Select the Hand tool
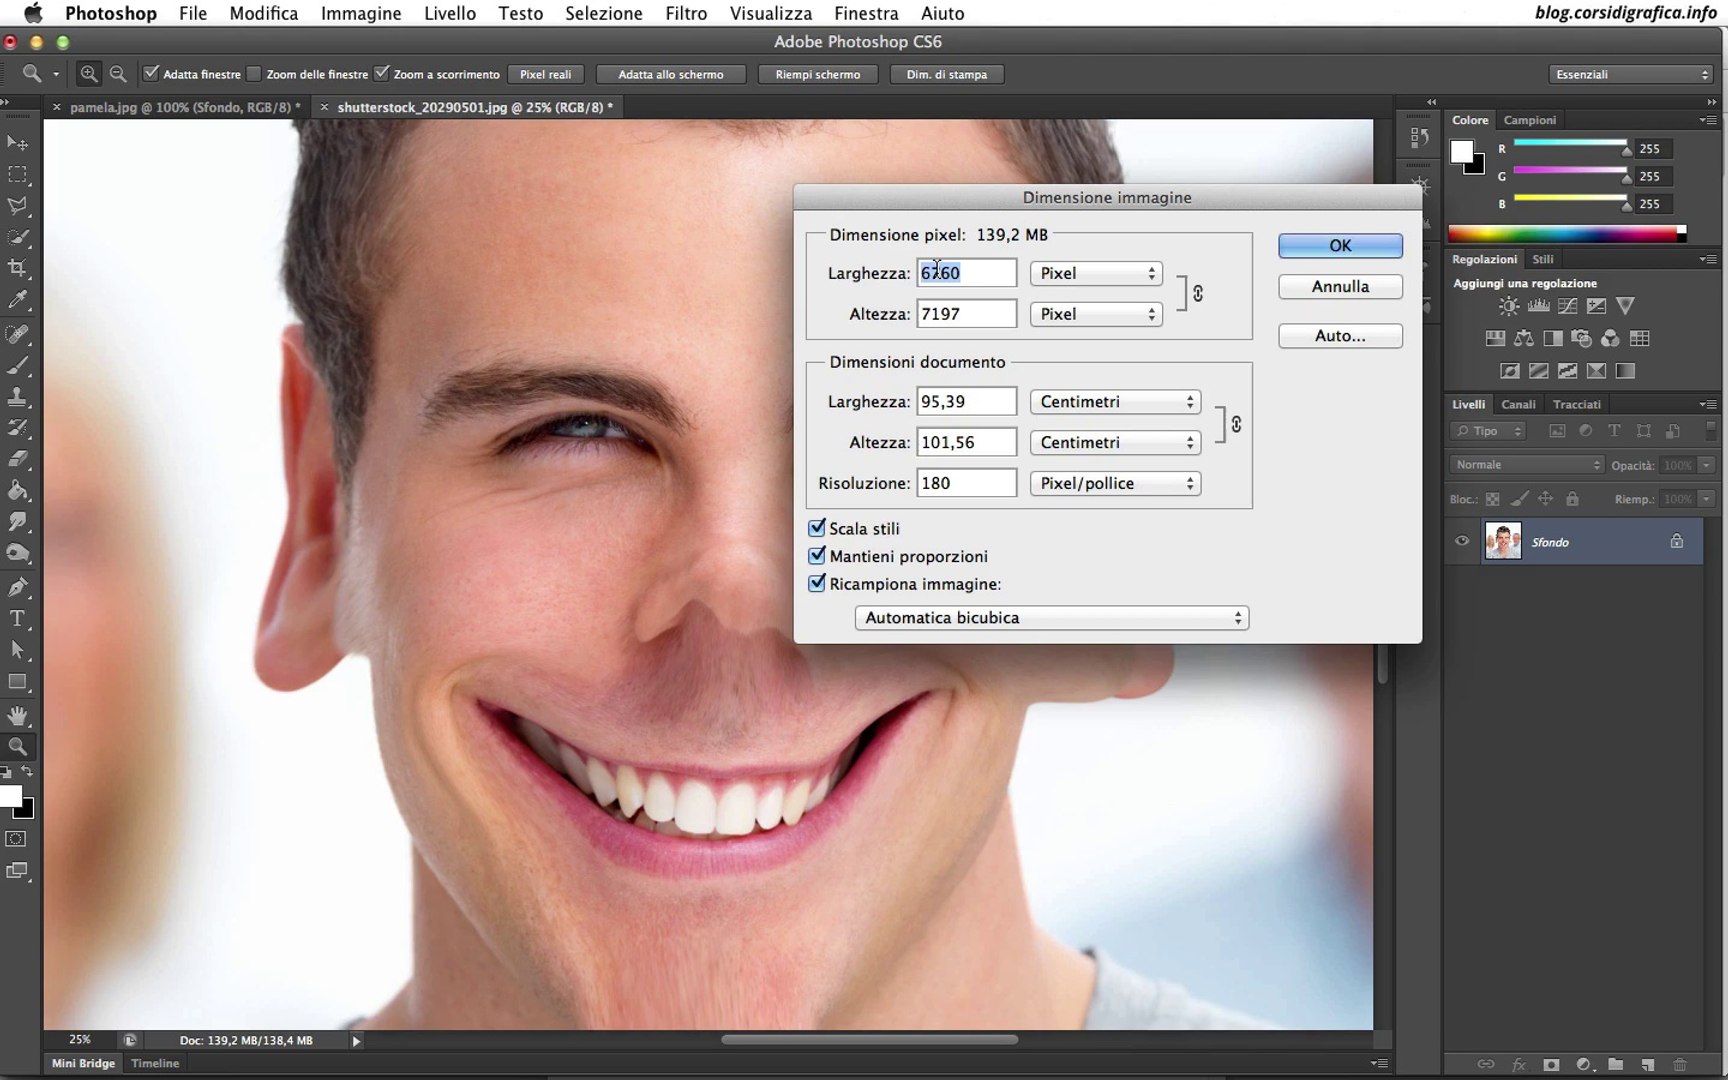The height and width of the screenshot is (1080, 1728). (x=18, y=715)
